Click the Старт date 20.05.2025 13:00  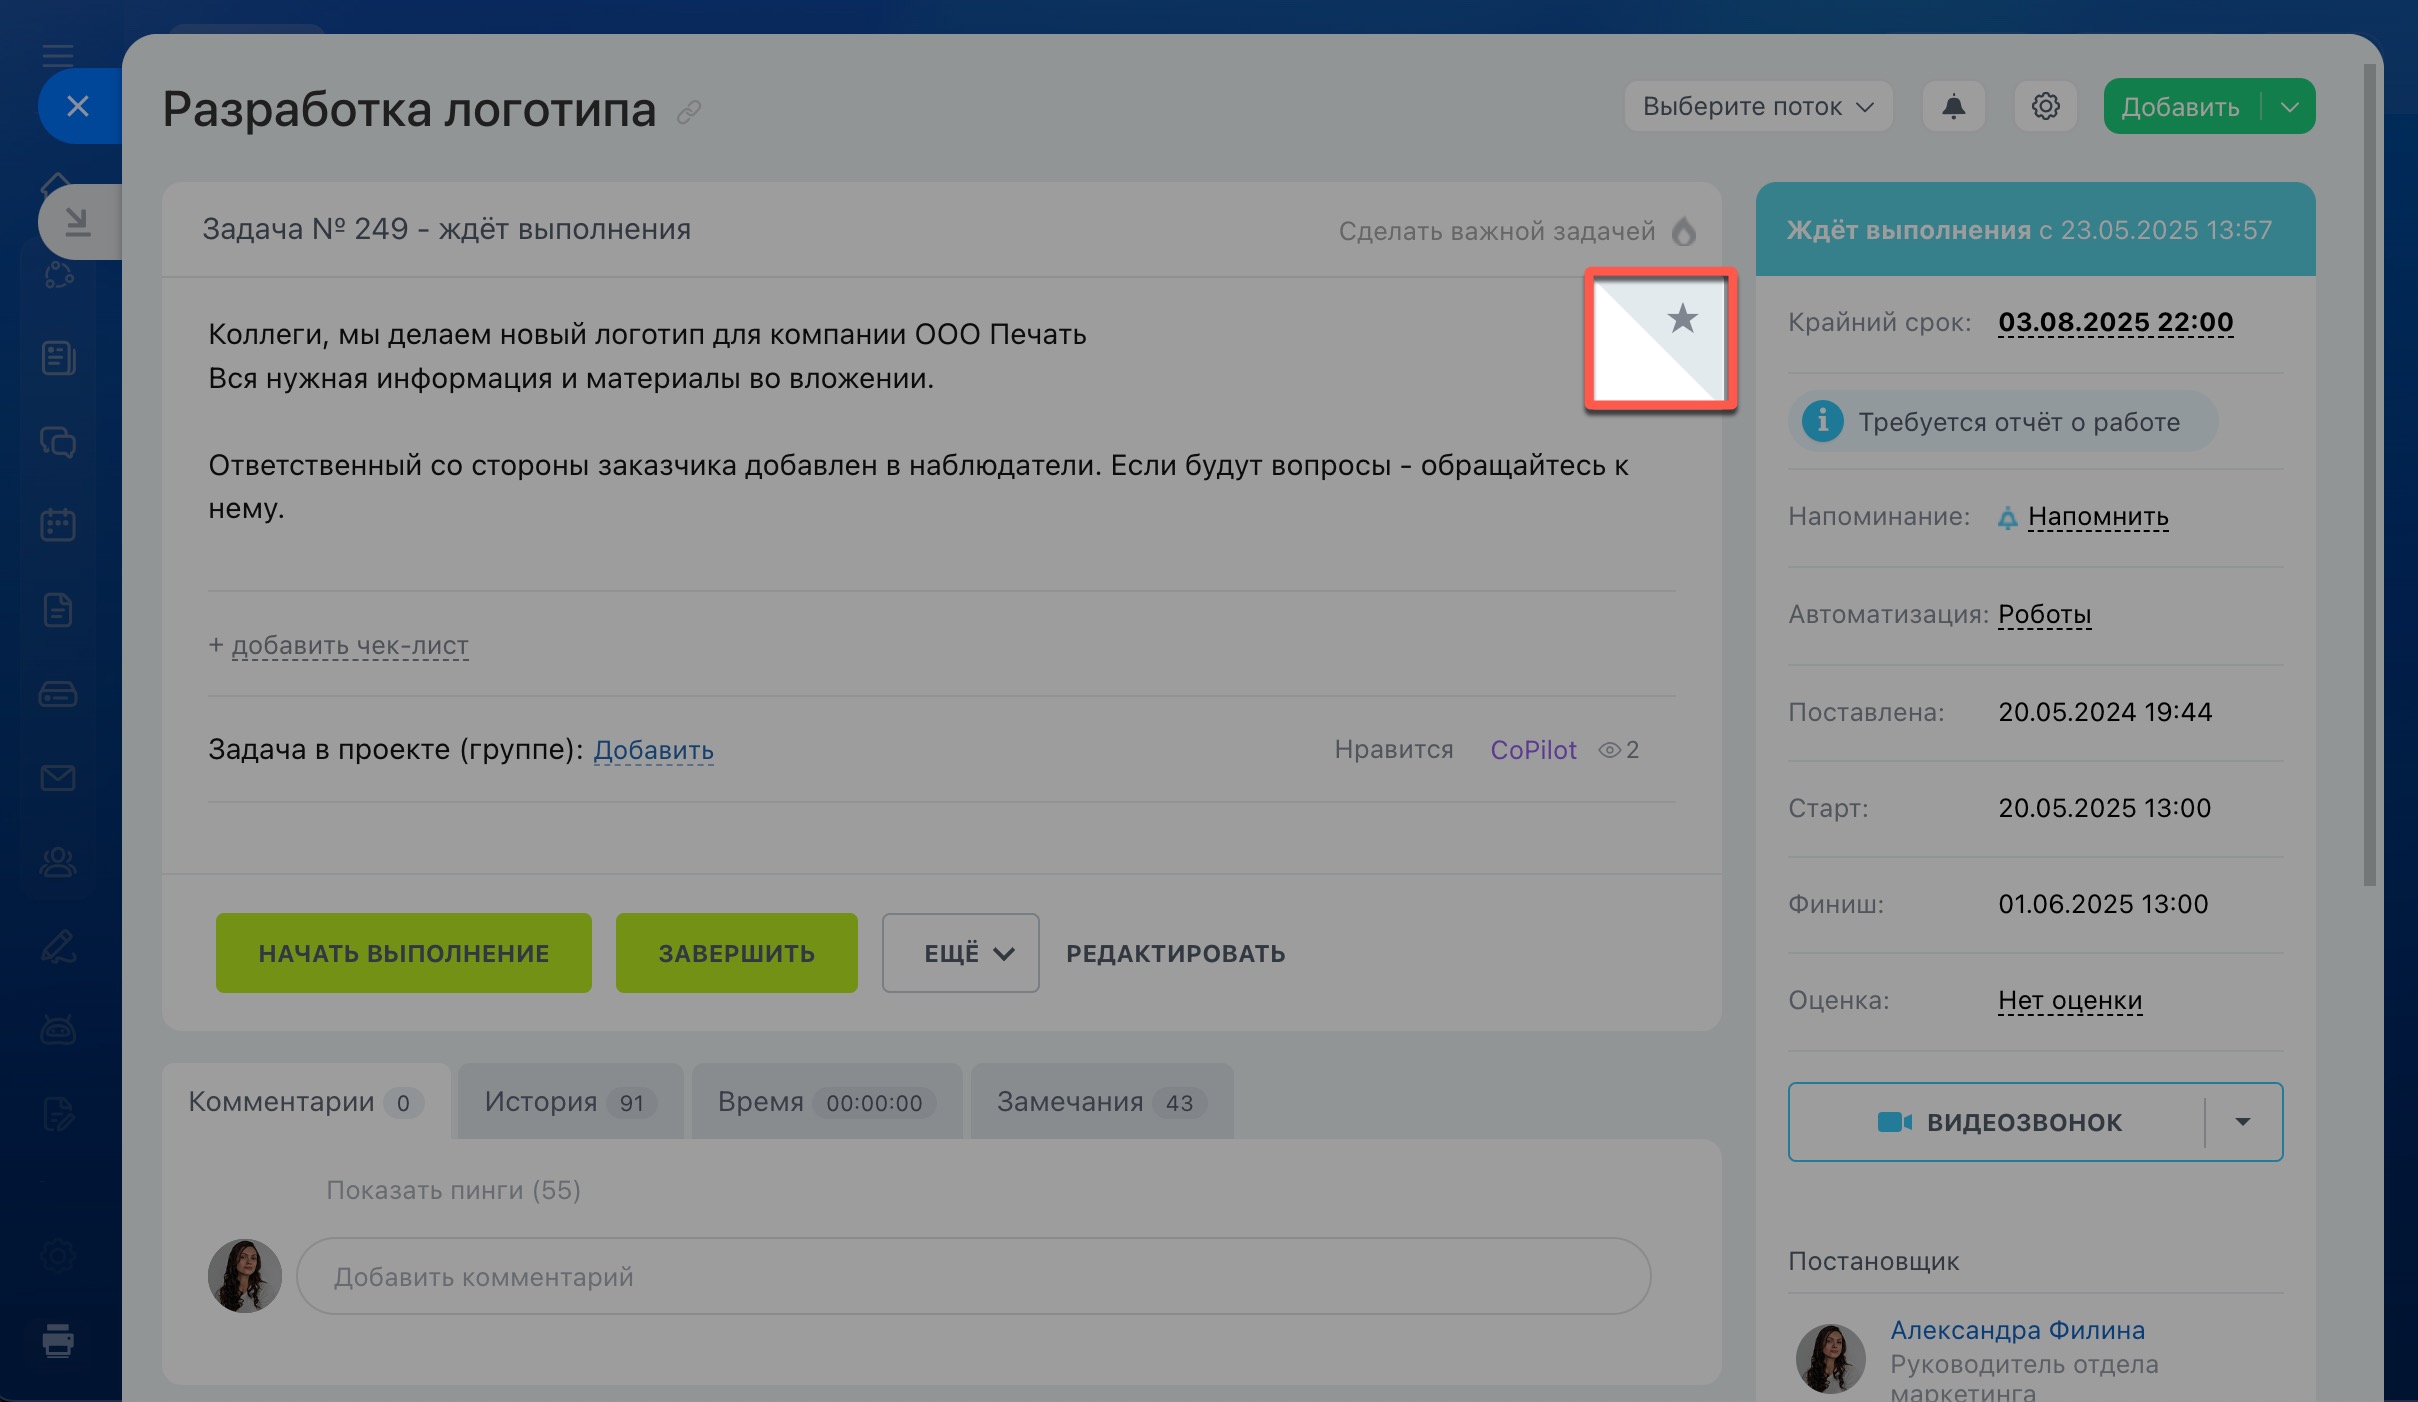click(x=2104, y=808)
